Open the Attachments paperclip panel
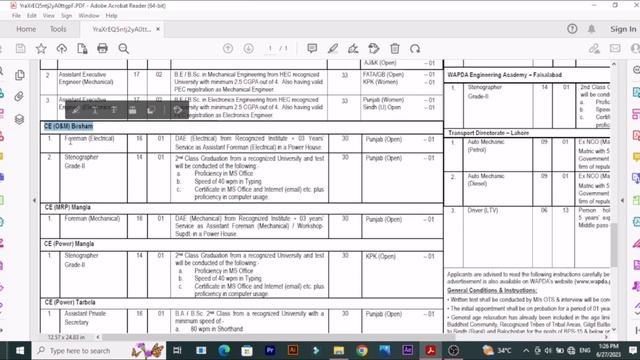Image resolution: width=640 pixels, height=360 pixels. tap(19, 97)
